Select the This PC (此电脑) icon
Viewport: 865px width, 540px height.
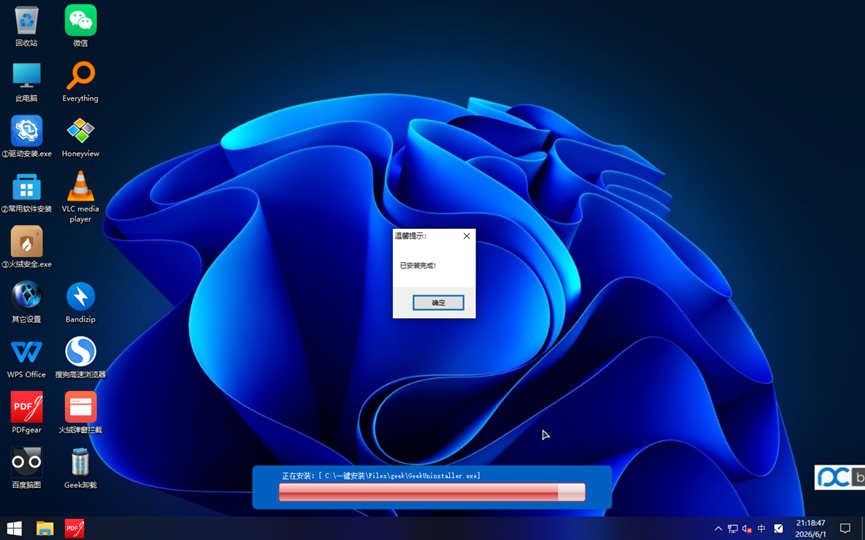pos(26,82)
